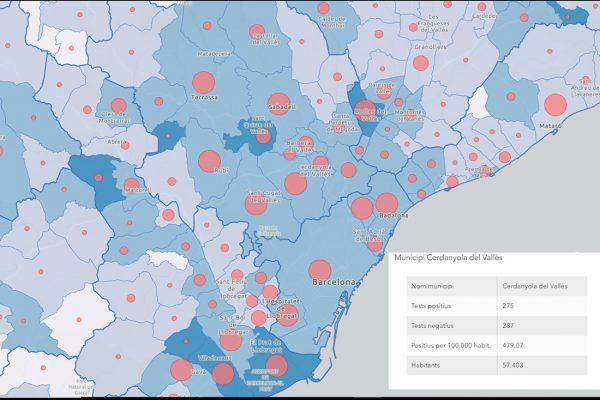600x400 pixels.
Task: Click the 'Tests positius' row label
Action: click(x=431, y=306)
